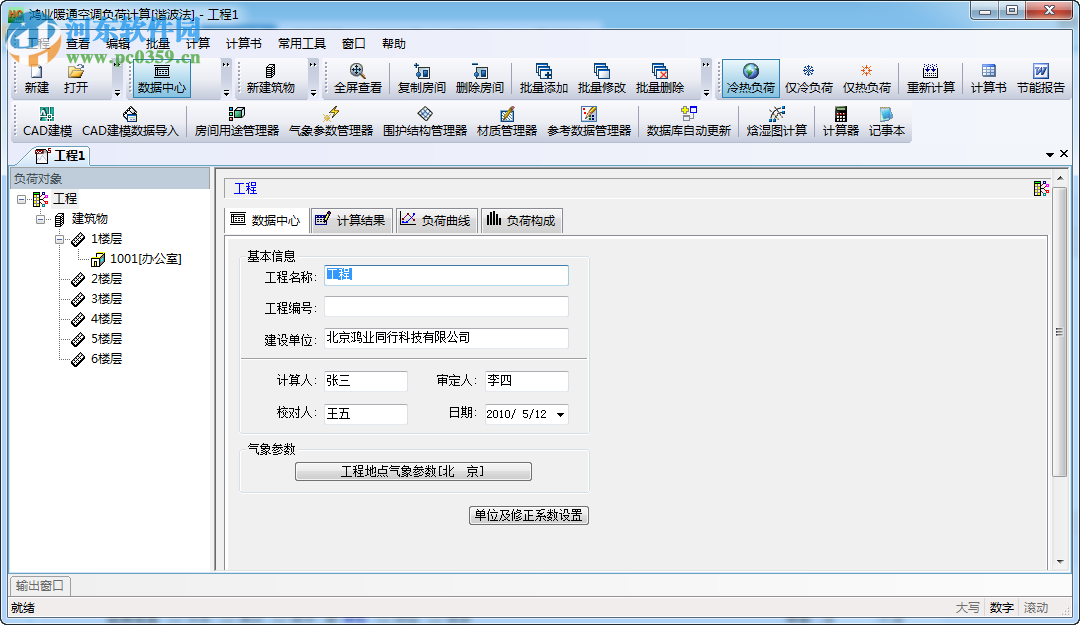Select room 1001[办公室] in tree
This screenshot has width=1080, height=625.
[145, 259]
